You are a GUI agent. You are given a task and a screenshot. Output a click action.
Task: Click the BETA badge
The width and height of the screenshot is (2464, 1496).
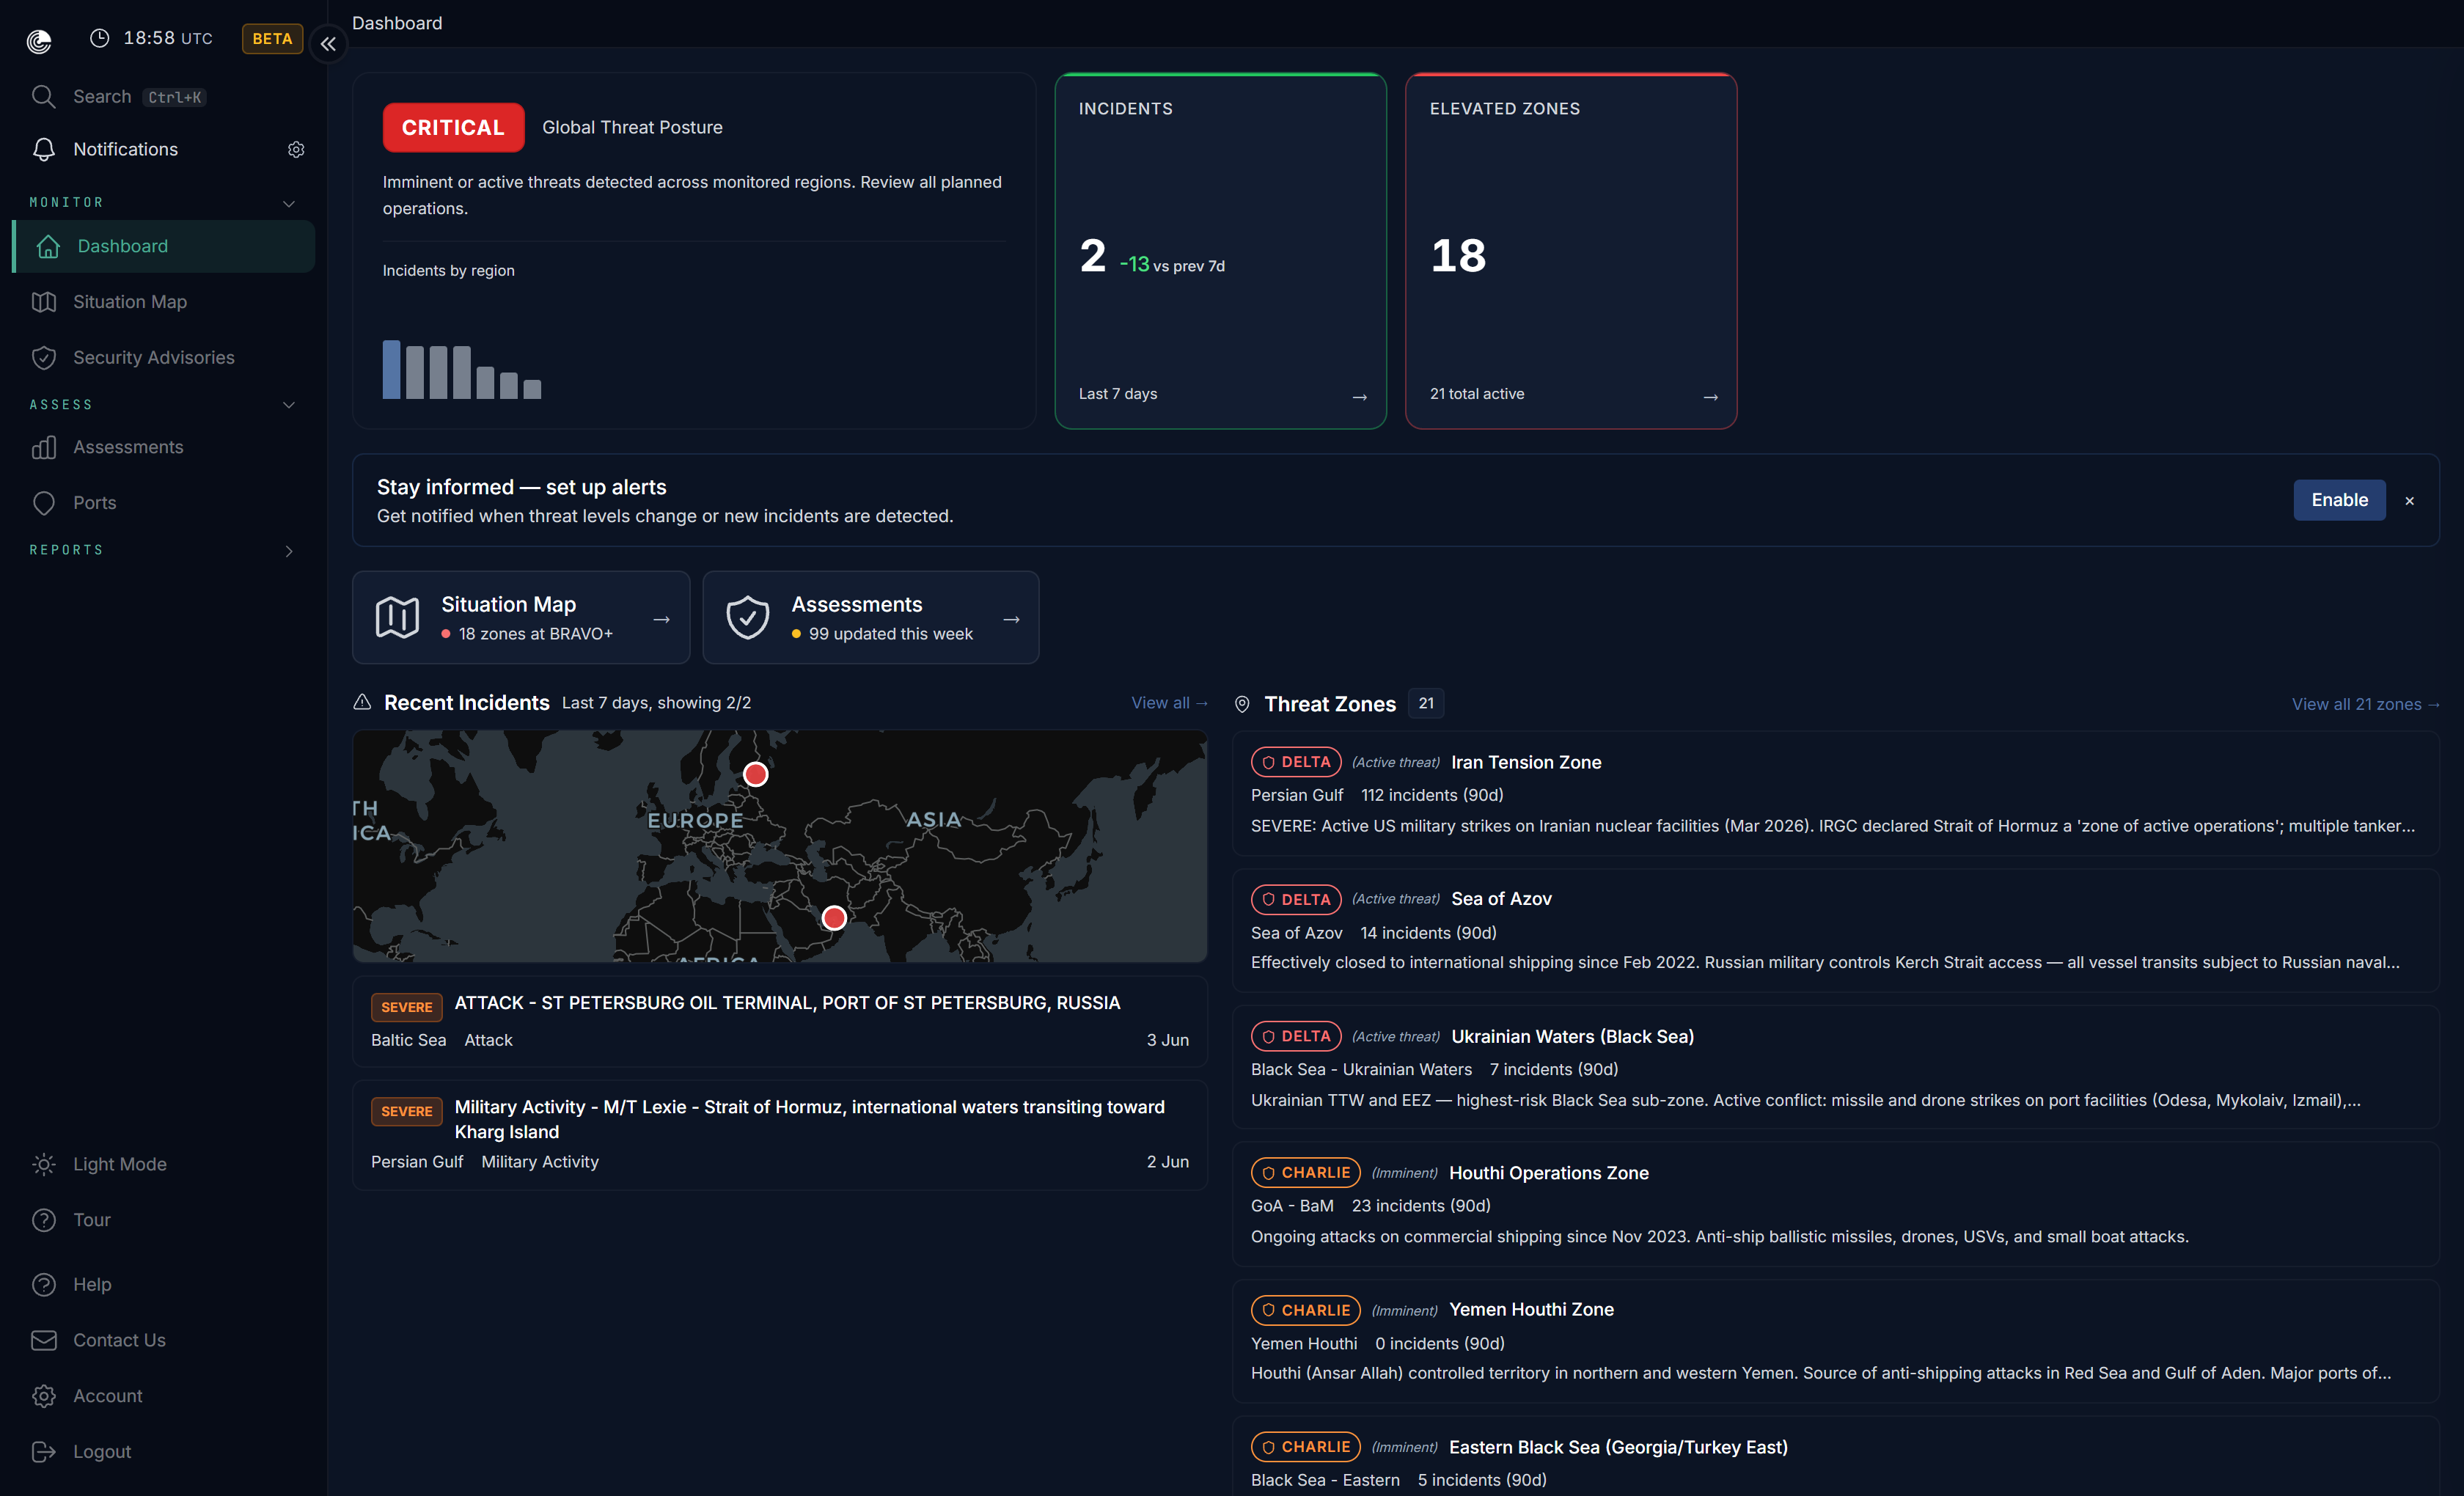coord(272,38)
